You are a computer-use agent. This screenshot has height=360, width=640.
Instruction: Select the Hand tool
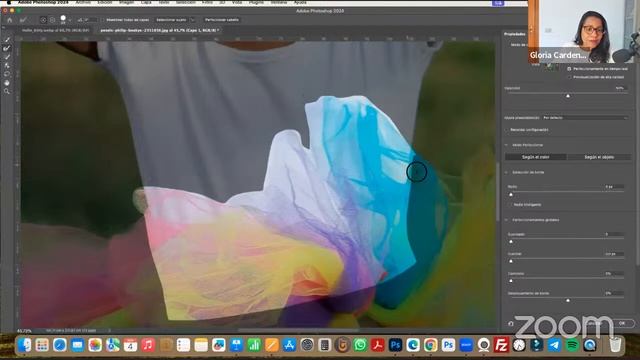[7, 83]
